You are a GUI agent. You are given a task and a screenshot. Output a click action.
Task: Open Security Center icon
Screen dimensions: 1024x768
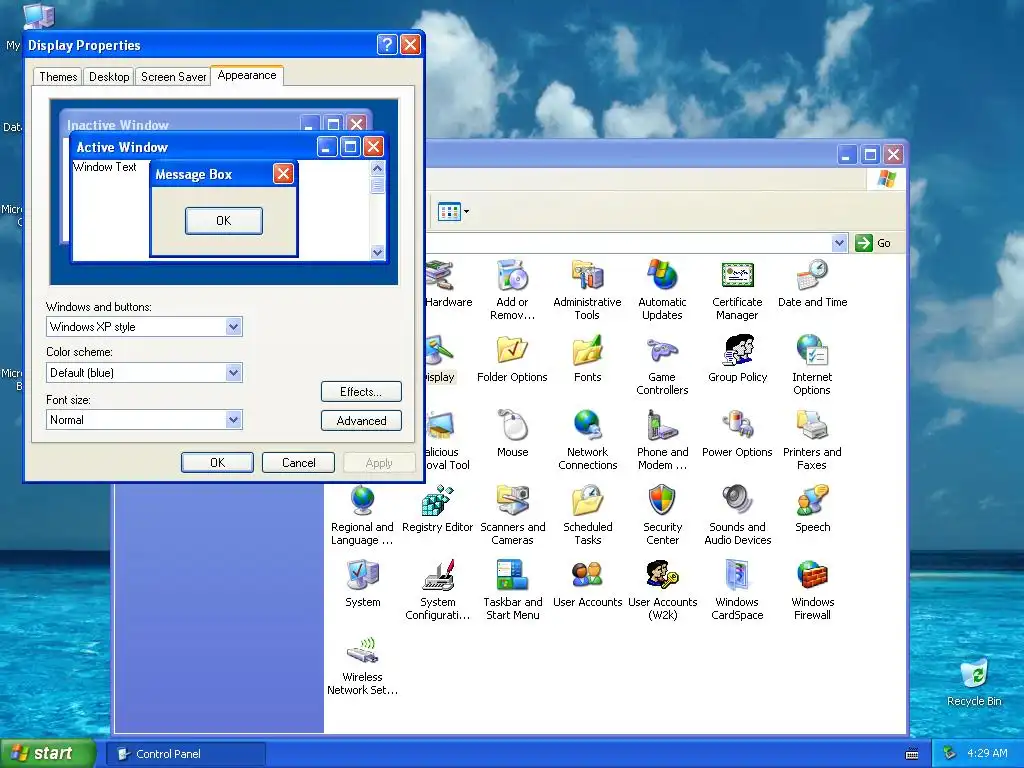662,502
